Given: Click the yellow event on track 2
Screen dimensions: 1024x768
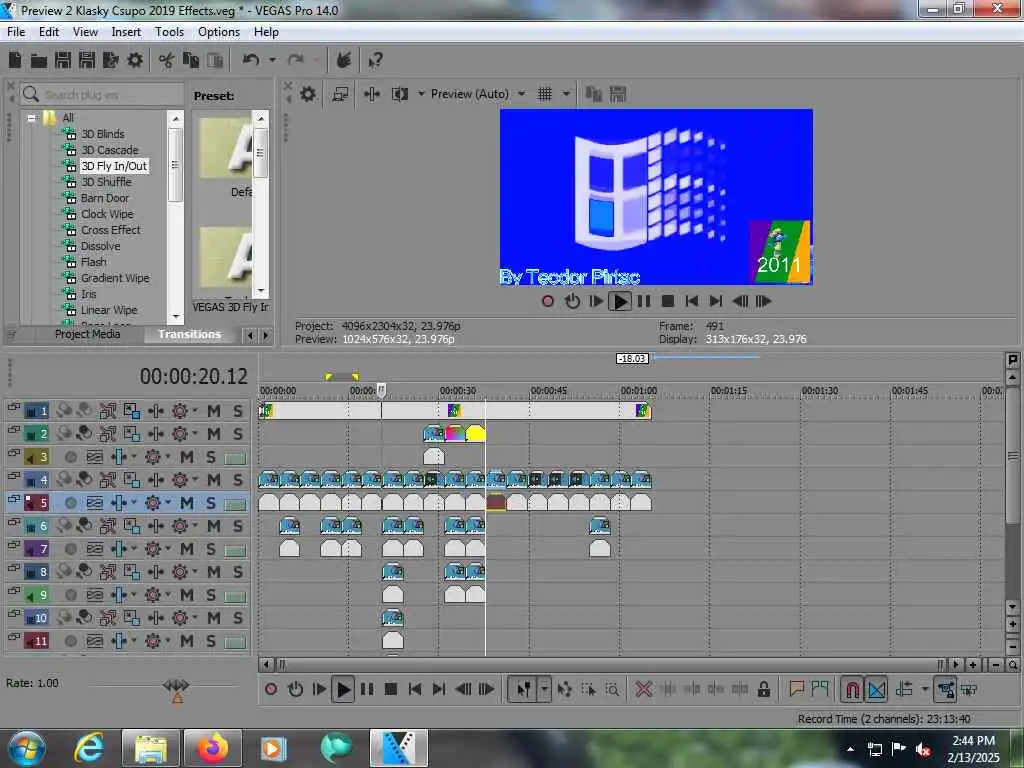Looking at the screenshot, I should click(475, 434).
